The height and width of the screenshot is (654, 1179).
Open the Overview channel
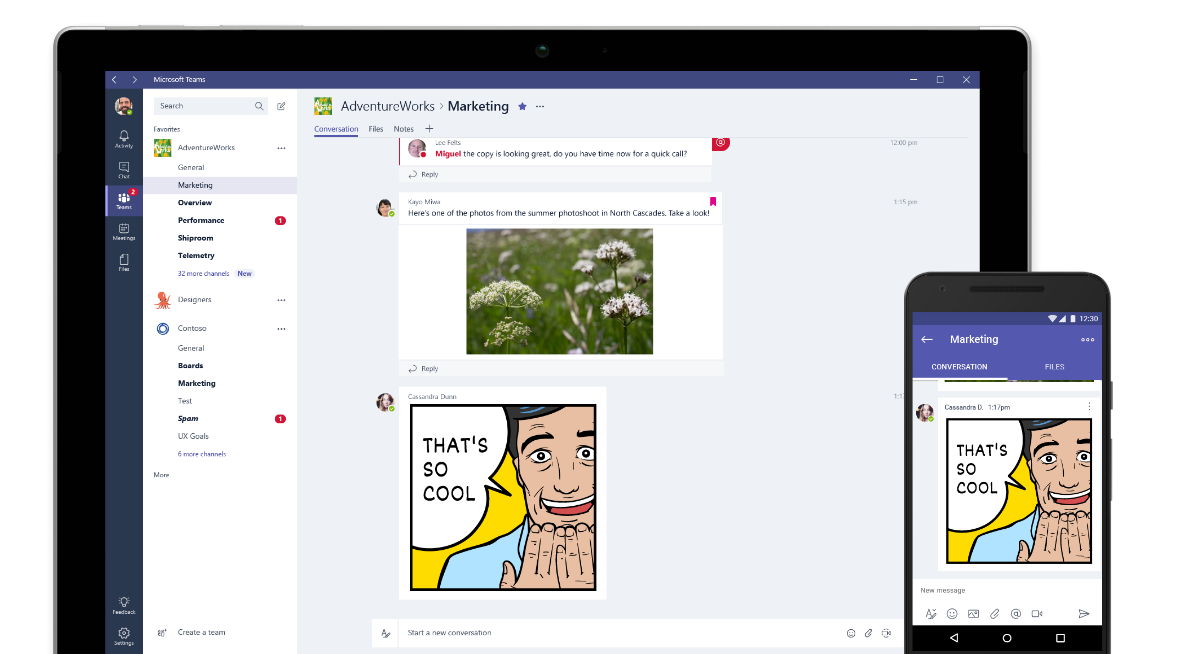pyautogui.click(x=195, y=203)
